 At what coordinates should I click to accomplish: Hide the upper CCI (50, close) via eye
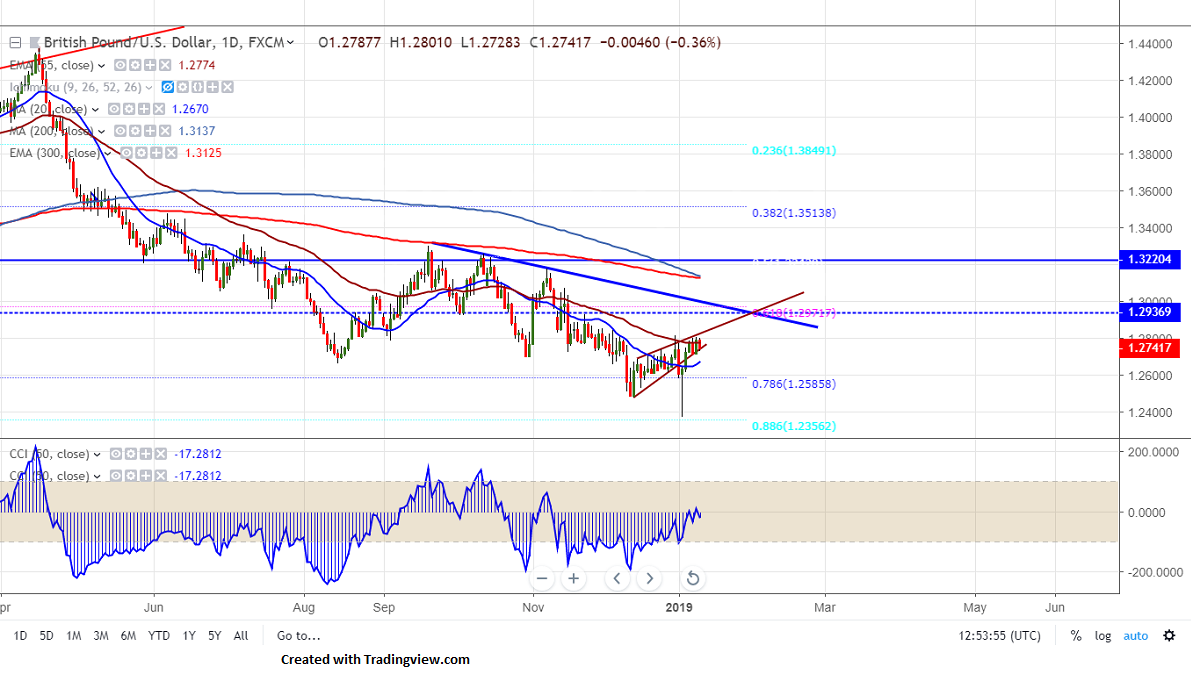[115, 454]
